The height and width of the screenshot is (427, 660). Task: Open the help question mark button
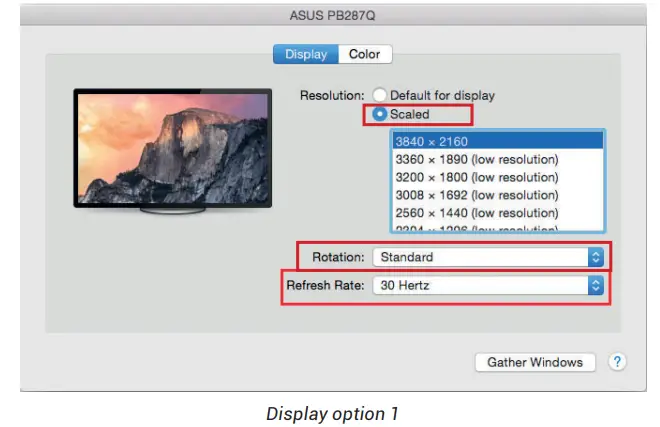617,362
